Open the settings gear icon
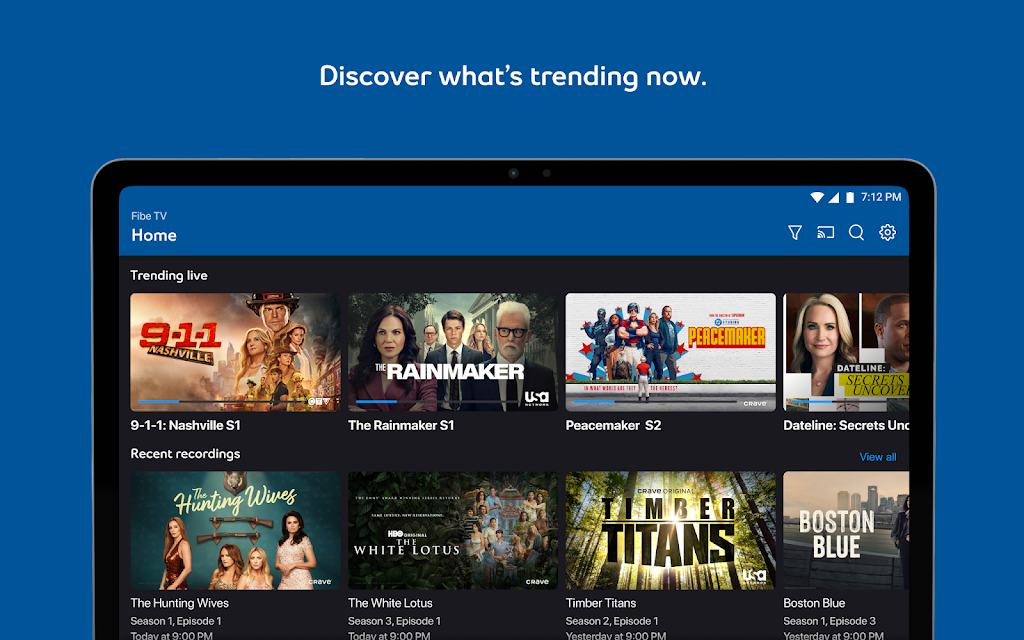1024x640 pixels. 887,233
